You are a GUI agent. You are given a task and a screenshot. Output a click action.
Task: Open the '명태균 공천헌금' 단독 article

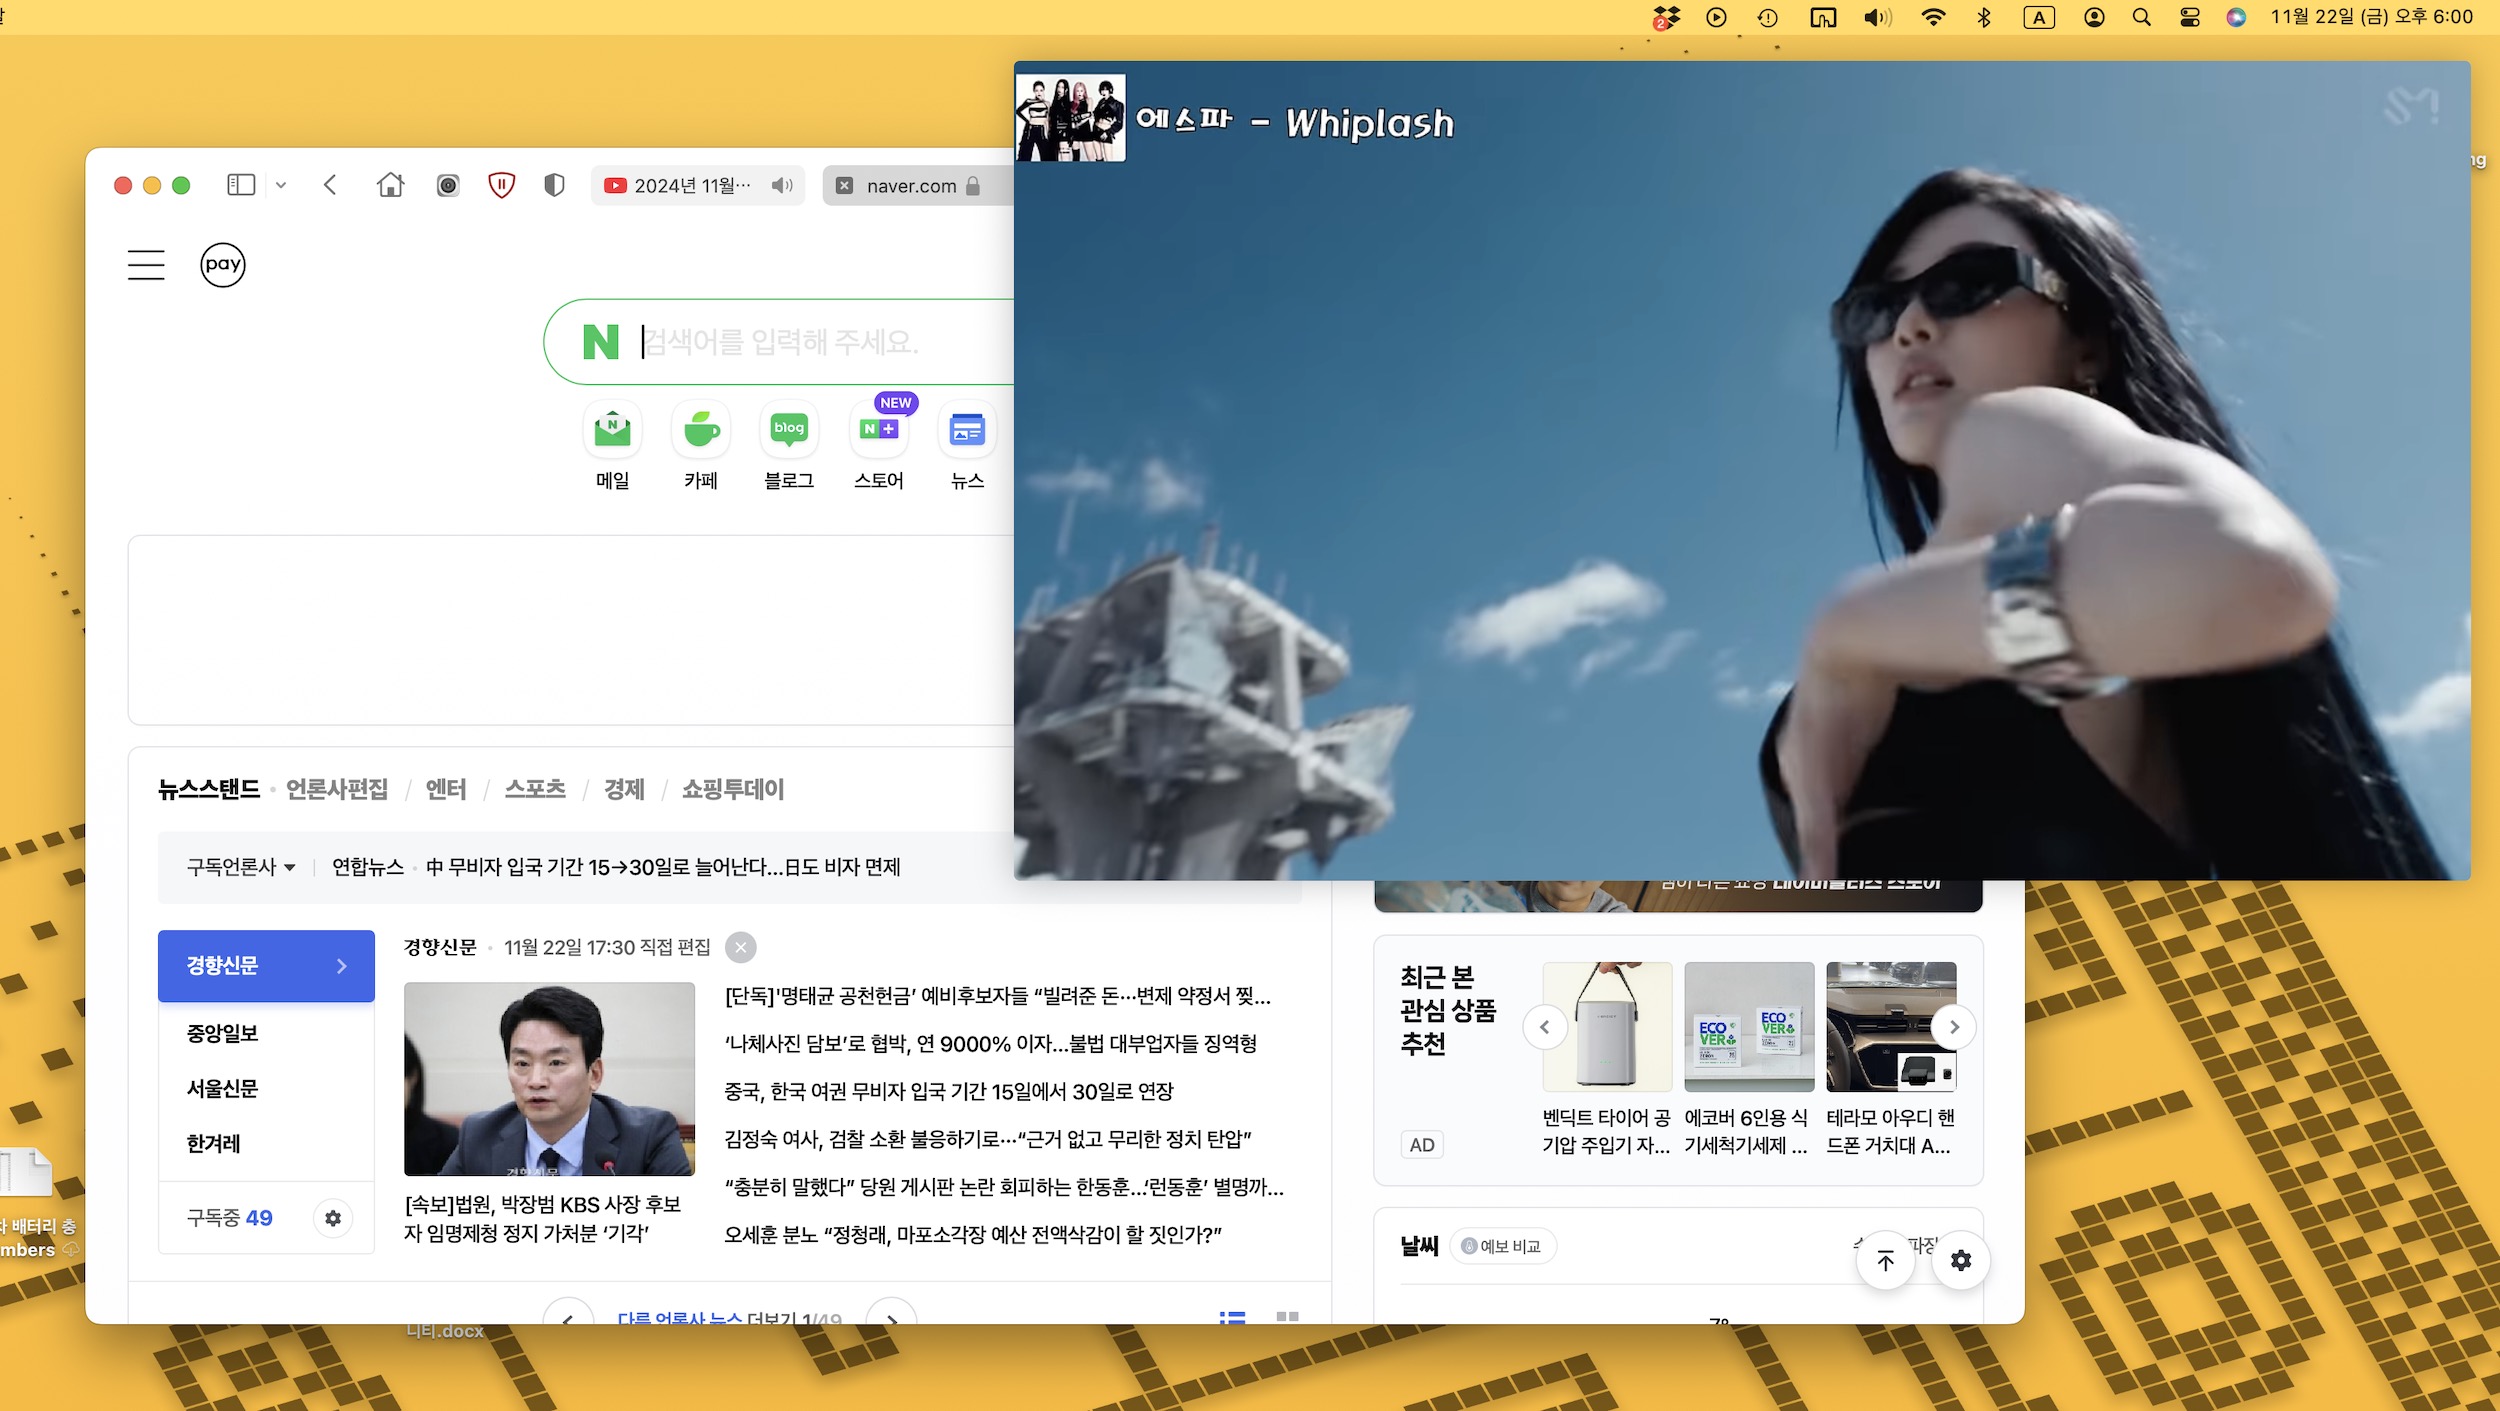coord(998,996)
